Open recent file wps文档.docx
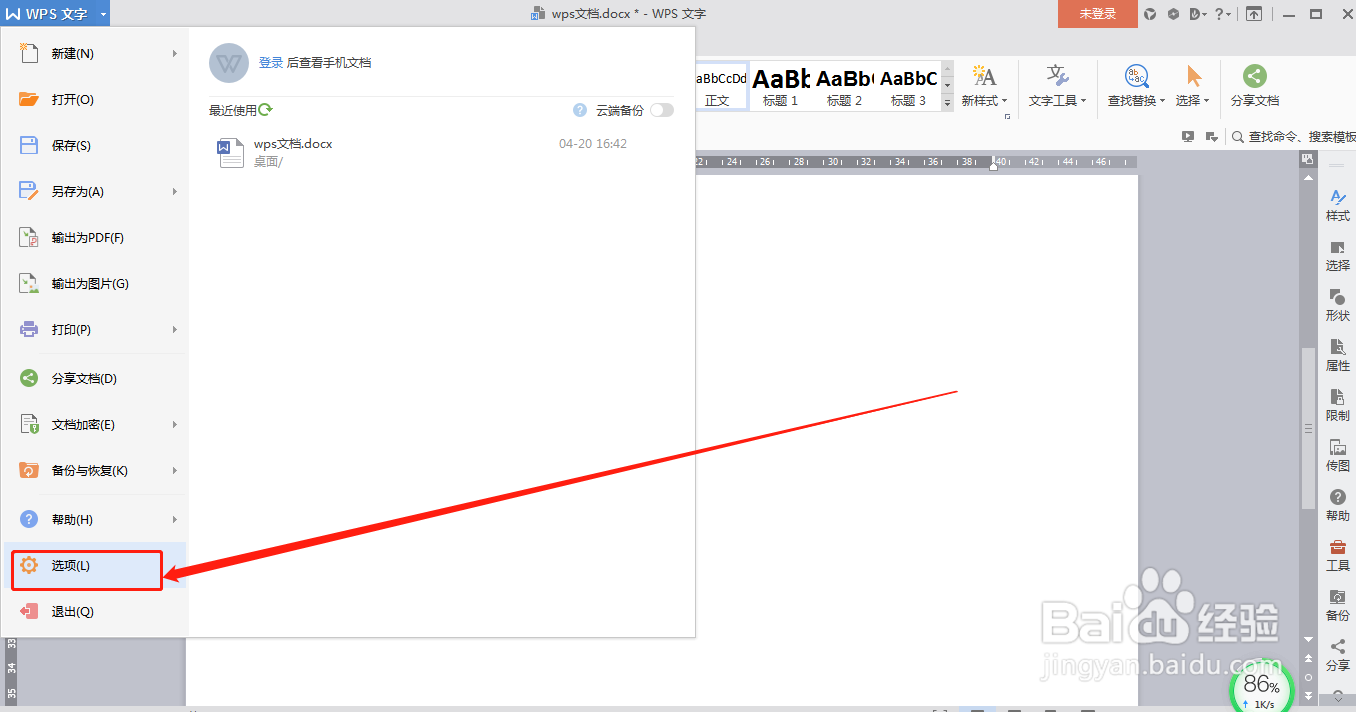This screenshot has height=712, width=1356. point(440,152)
